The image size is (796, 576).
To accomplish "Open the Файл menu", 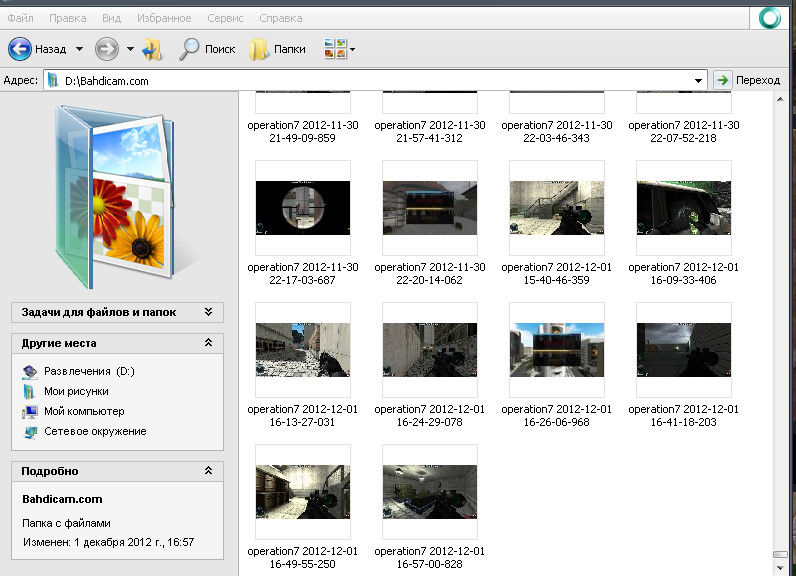I will [x=20, y=18].
